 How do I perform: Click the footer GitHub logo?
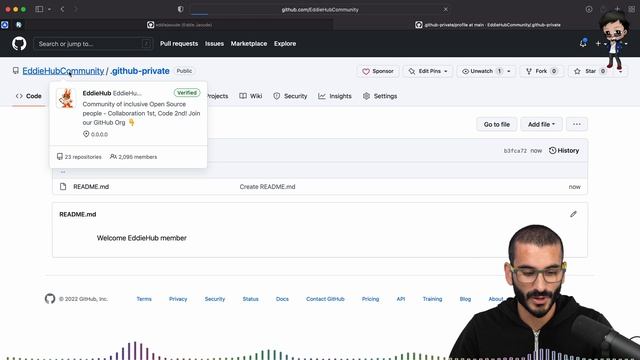click(x=50, y=299)
